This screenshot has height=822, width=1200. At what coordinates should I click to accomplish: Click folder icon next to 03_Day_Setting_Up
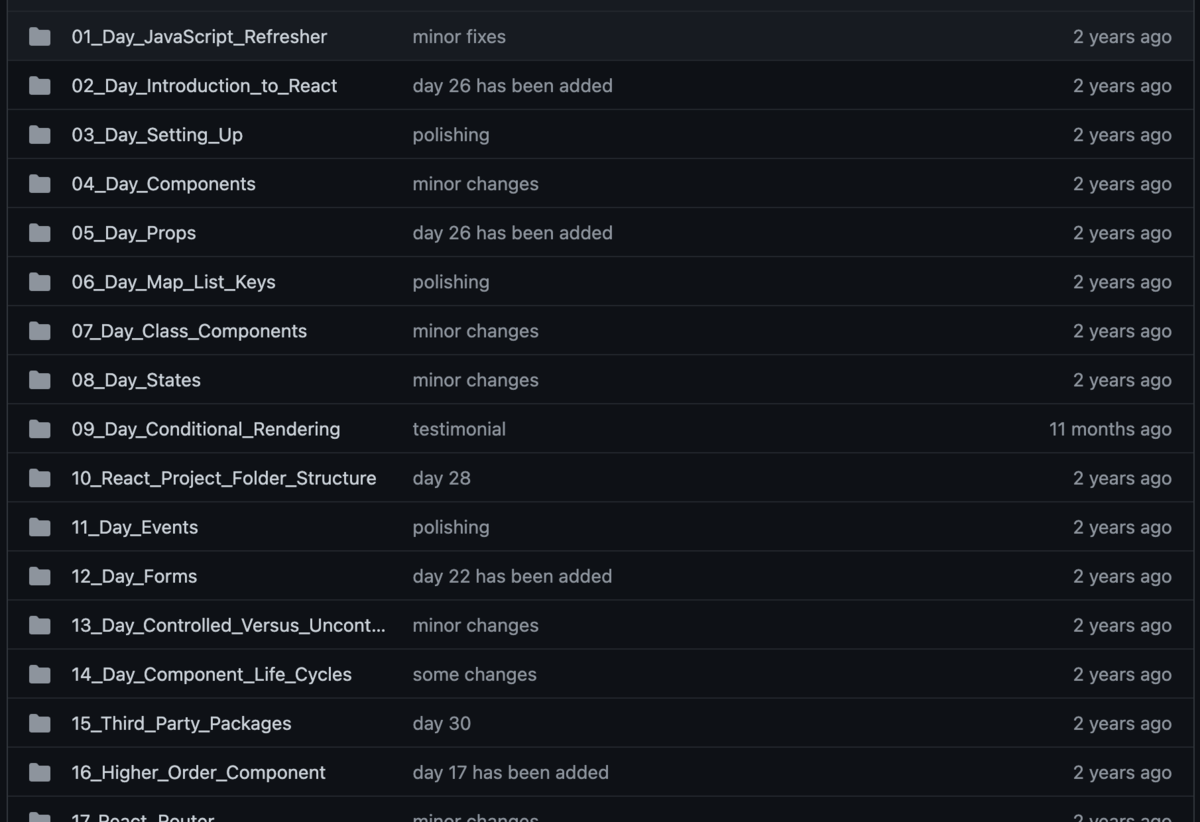coord(40,135)
